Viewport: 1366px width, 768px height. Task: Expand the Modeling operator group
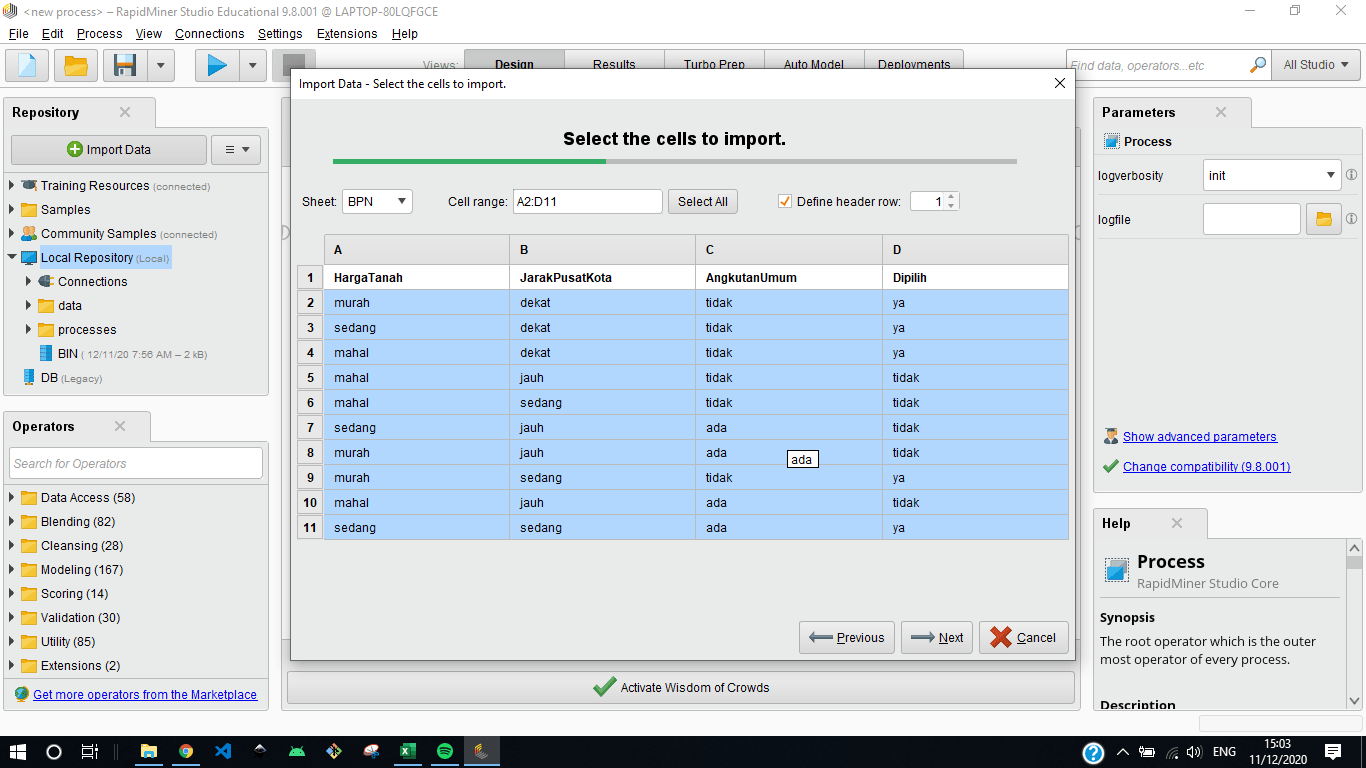tap(12, 570)
